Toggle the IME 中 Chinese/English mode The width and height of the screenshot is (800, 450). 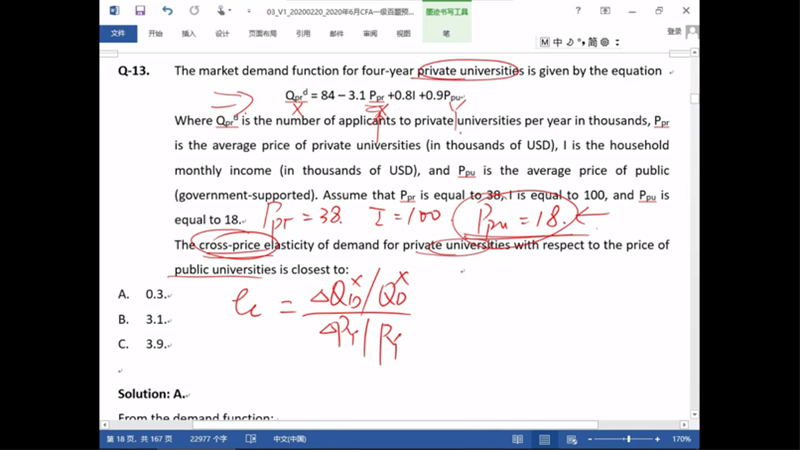tap(557, 43)
